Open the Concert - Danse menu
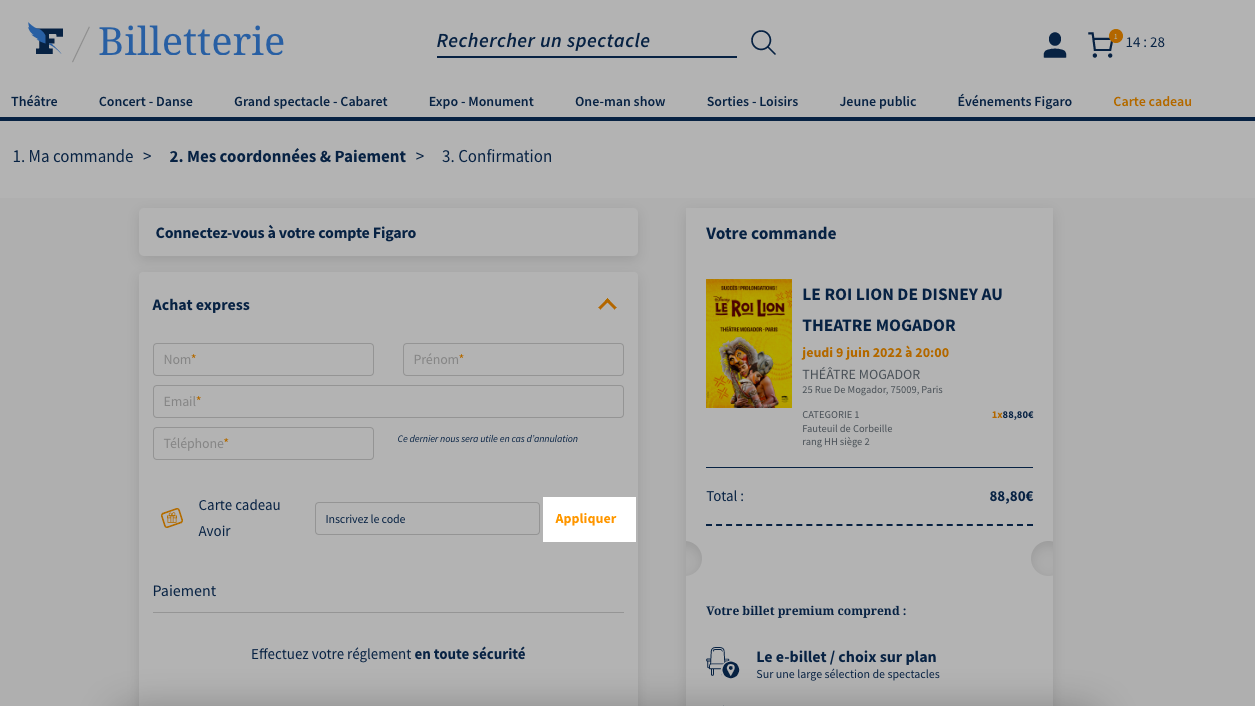Screen dimensions: 1255x706 pyautogui.click(x=146, y=101)
